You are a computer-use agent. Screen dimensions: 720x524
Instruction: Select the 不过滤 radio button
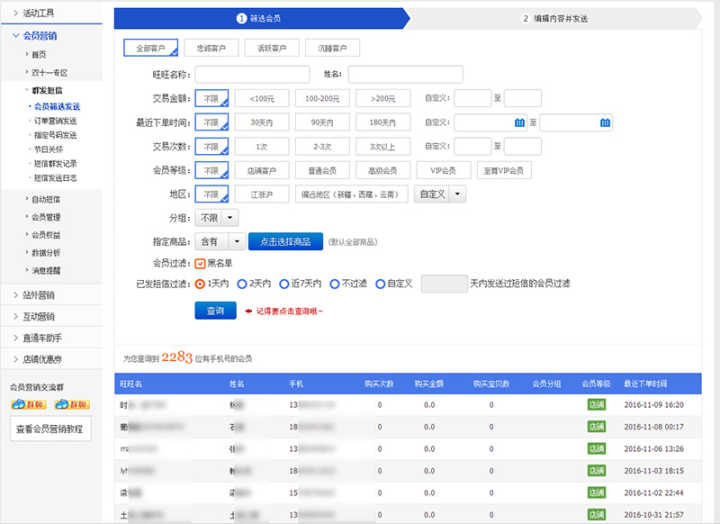click(x=335, y=284)
